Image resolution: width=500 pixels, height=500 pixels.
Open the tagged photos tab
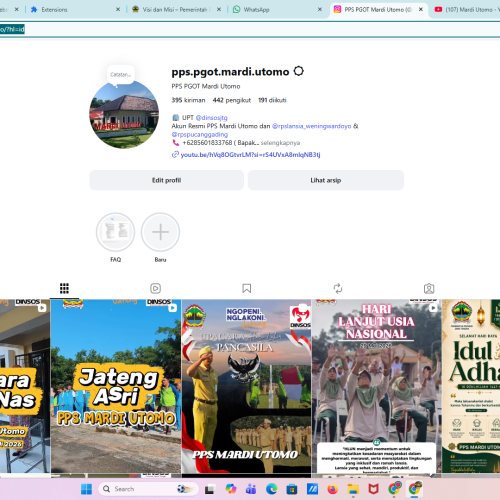point(429,288)
